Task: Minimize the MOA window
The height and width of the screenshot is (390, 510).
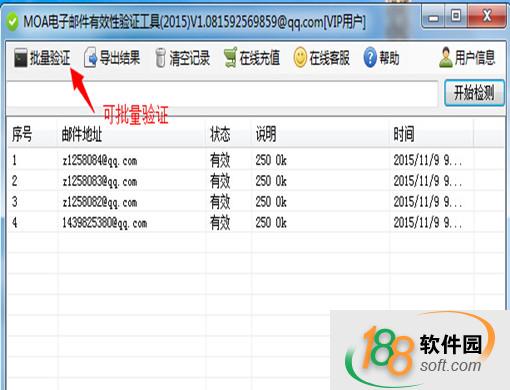Action: coord(433,16)
